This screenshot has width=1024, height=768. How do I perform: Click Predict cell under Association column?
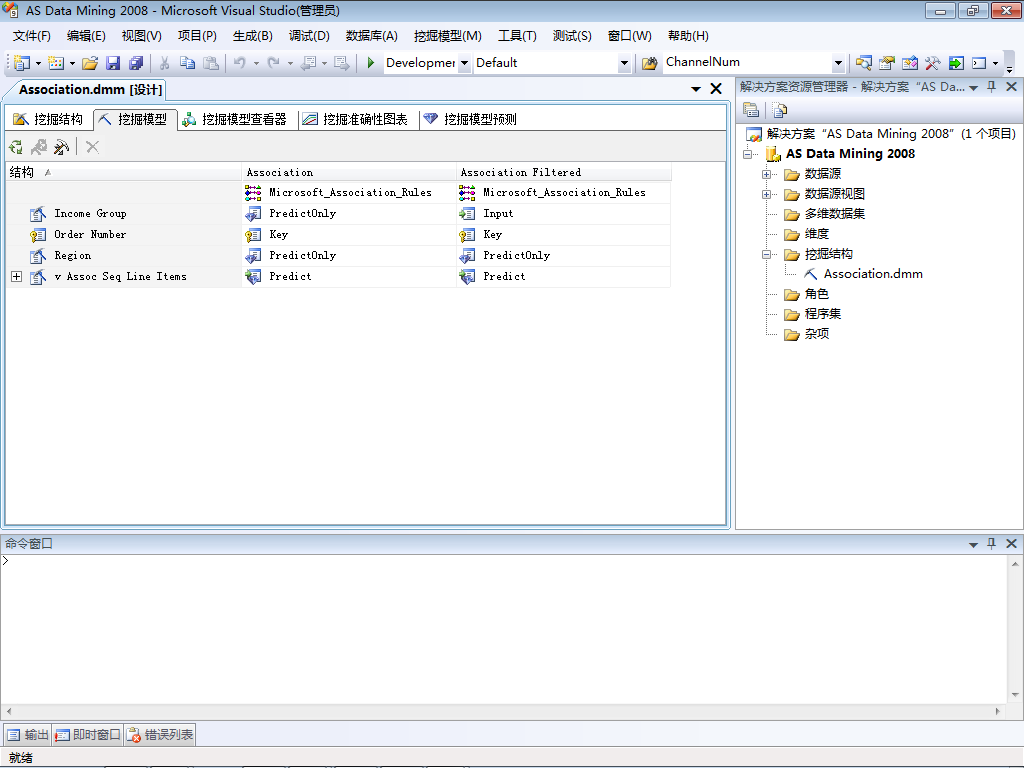[349, 277]
